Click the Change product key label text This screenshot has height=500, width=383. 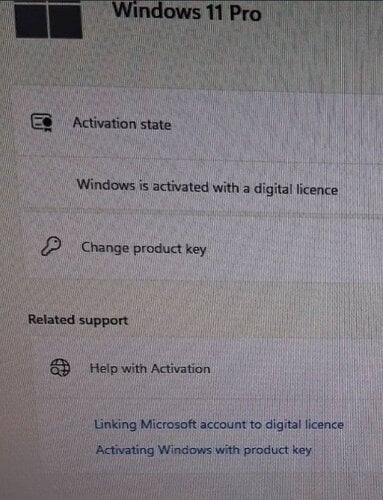144,248
